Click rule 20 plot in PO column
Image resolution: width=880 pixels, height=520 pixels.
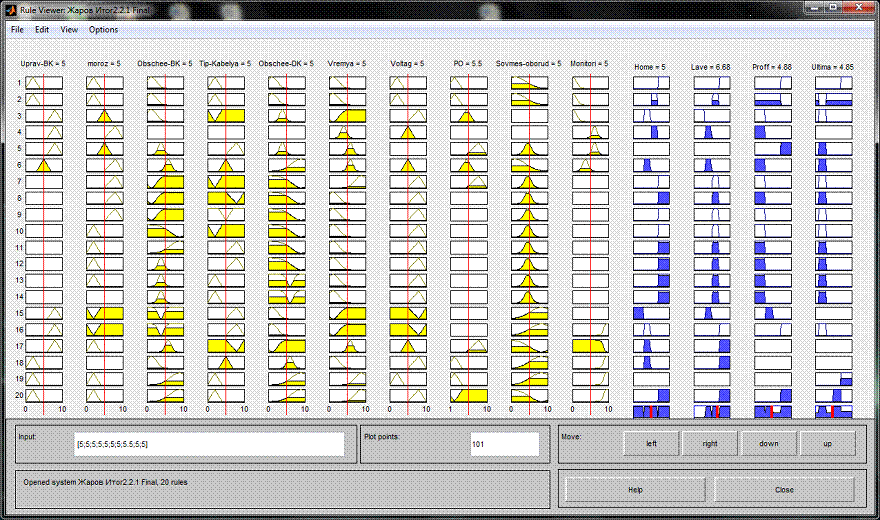[469, 395]
